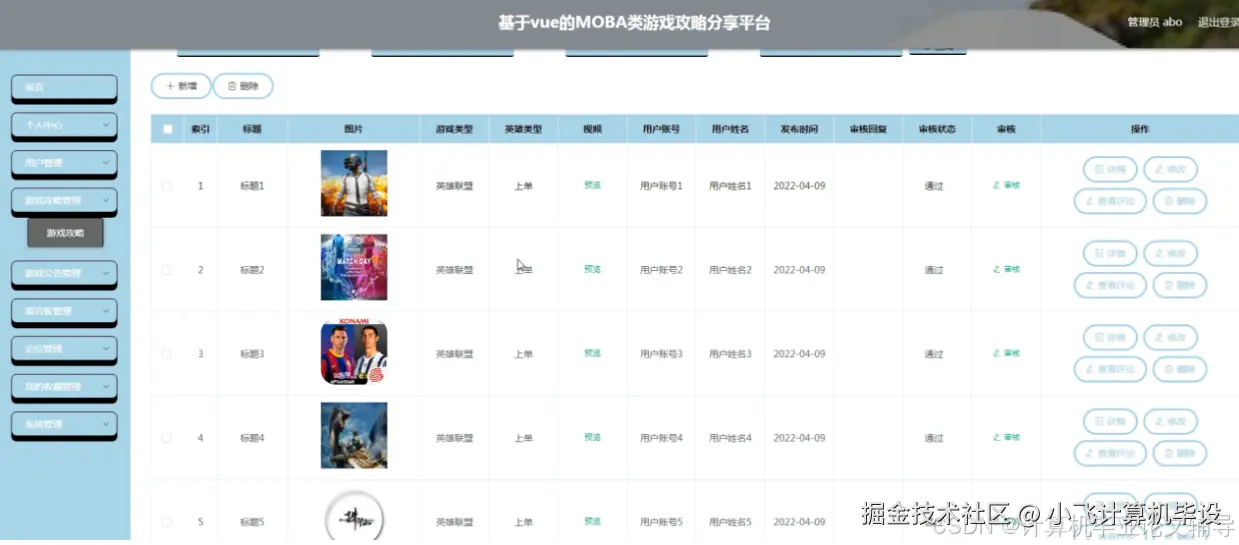1239x545 pixels.
Task: Click the 标题 column header
Action: tap(252, 130)
